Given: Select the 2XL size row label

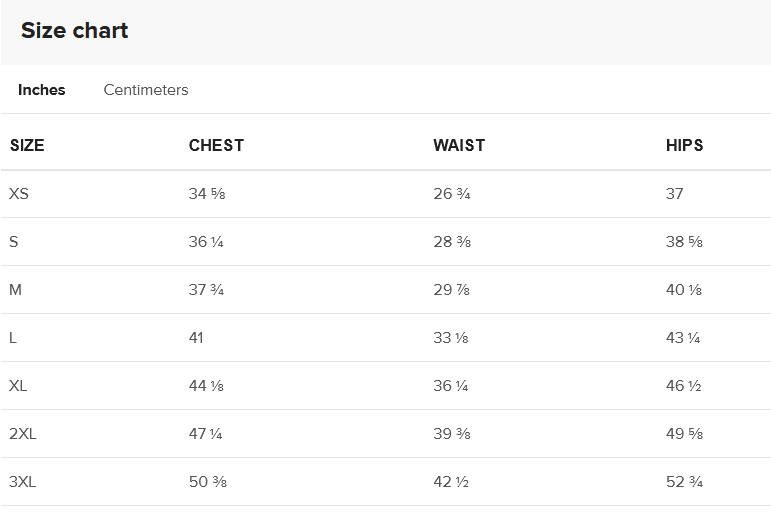Looking at the screenshot, I should (23, 434).
